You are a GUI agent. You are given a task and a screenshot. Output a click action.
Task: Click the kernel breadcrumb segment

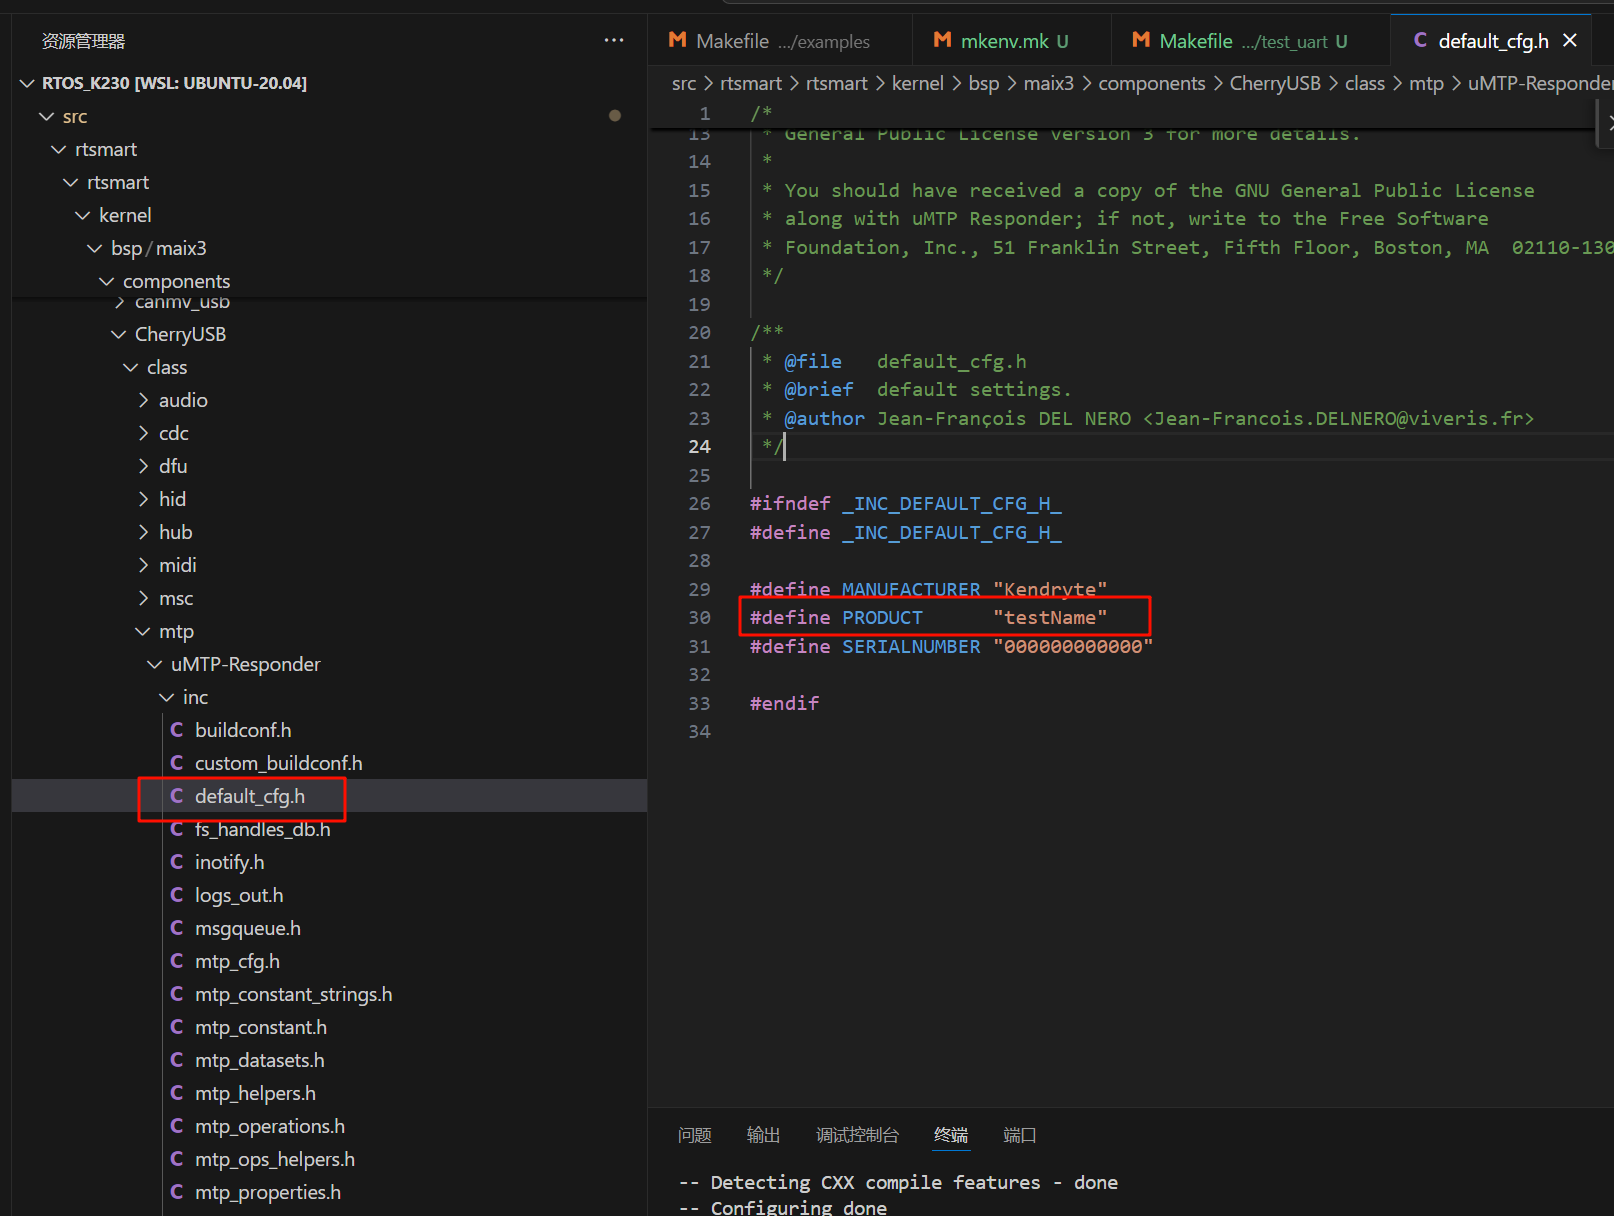pyautogui.click(x=918, y=83)
